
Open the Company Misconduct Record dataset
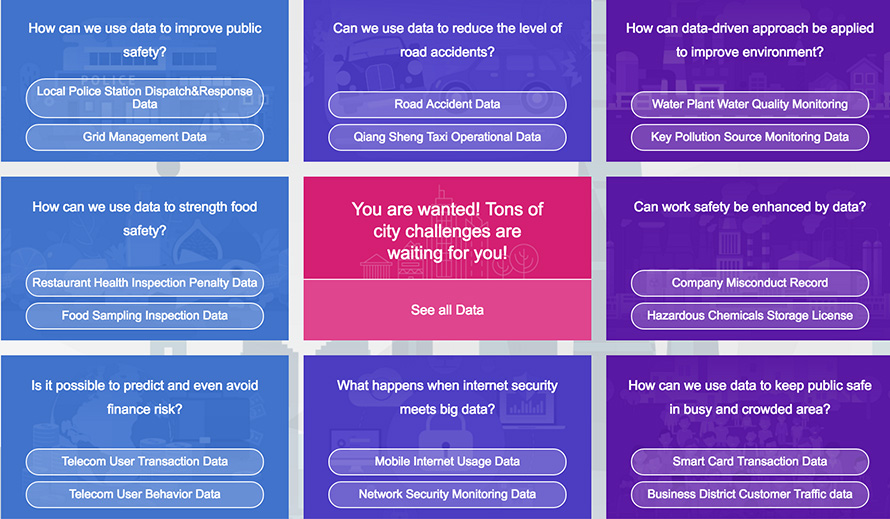point(750,283)
